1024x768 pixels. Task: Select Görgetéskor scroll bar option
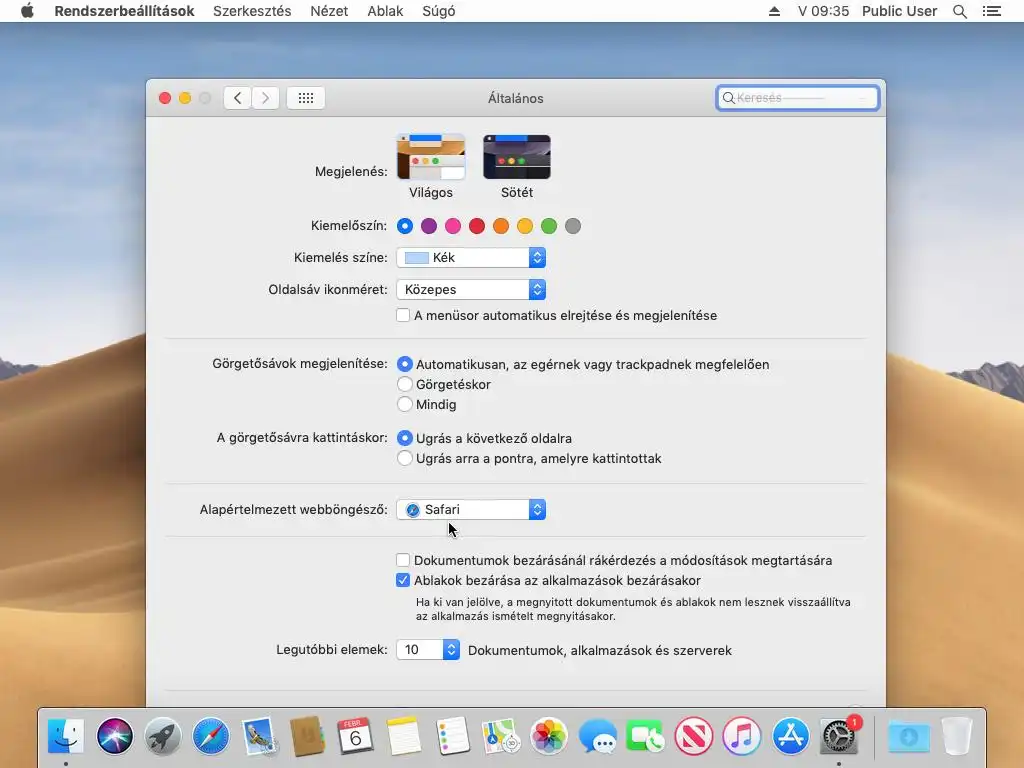point(405,384)
